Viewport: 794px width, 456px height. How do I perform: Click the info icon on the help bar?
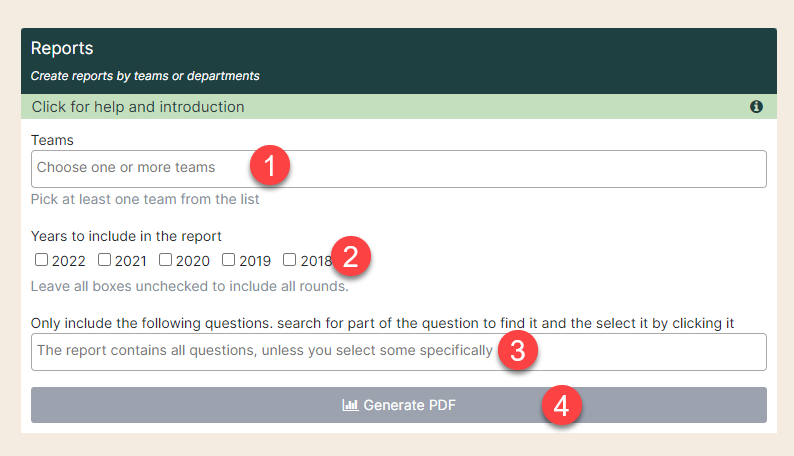point(756,107)
